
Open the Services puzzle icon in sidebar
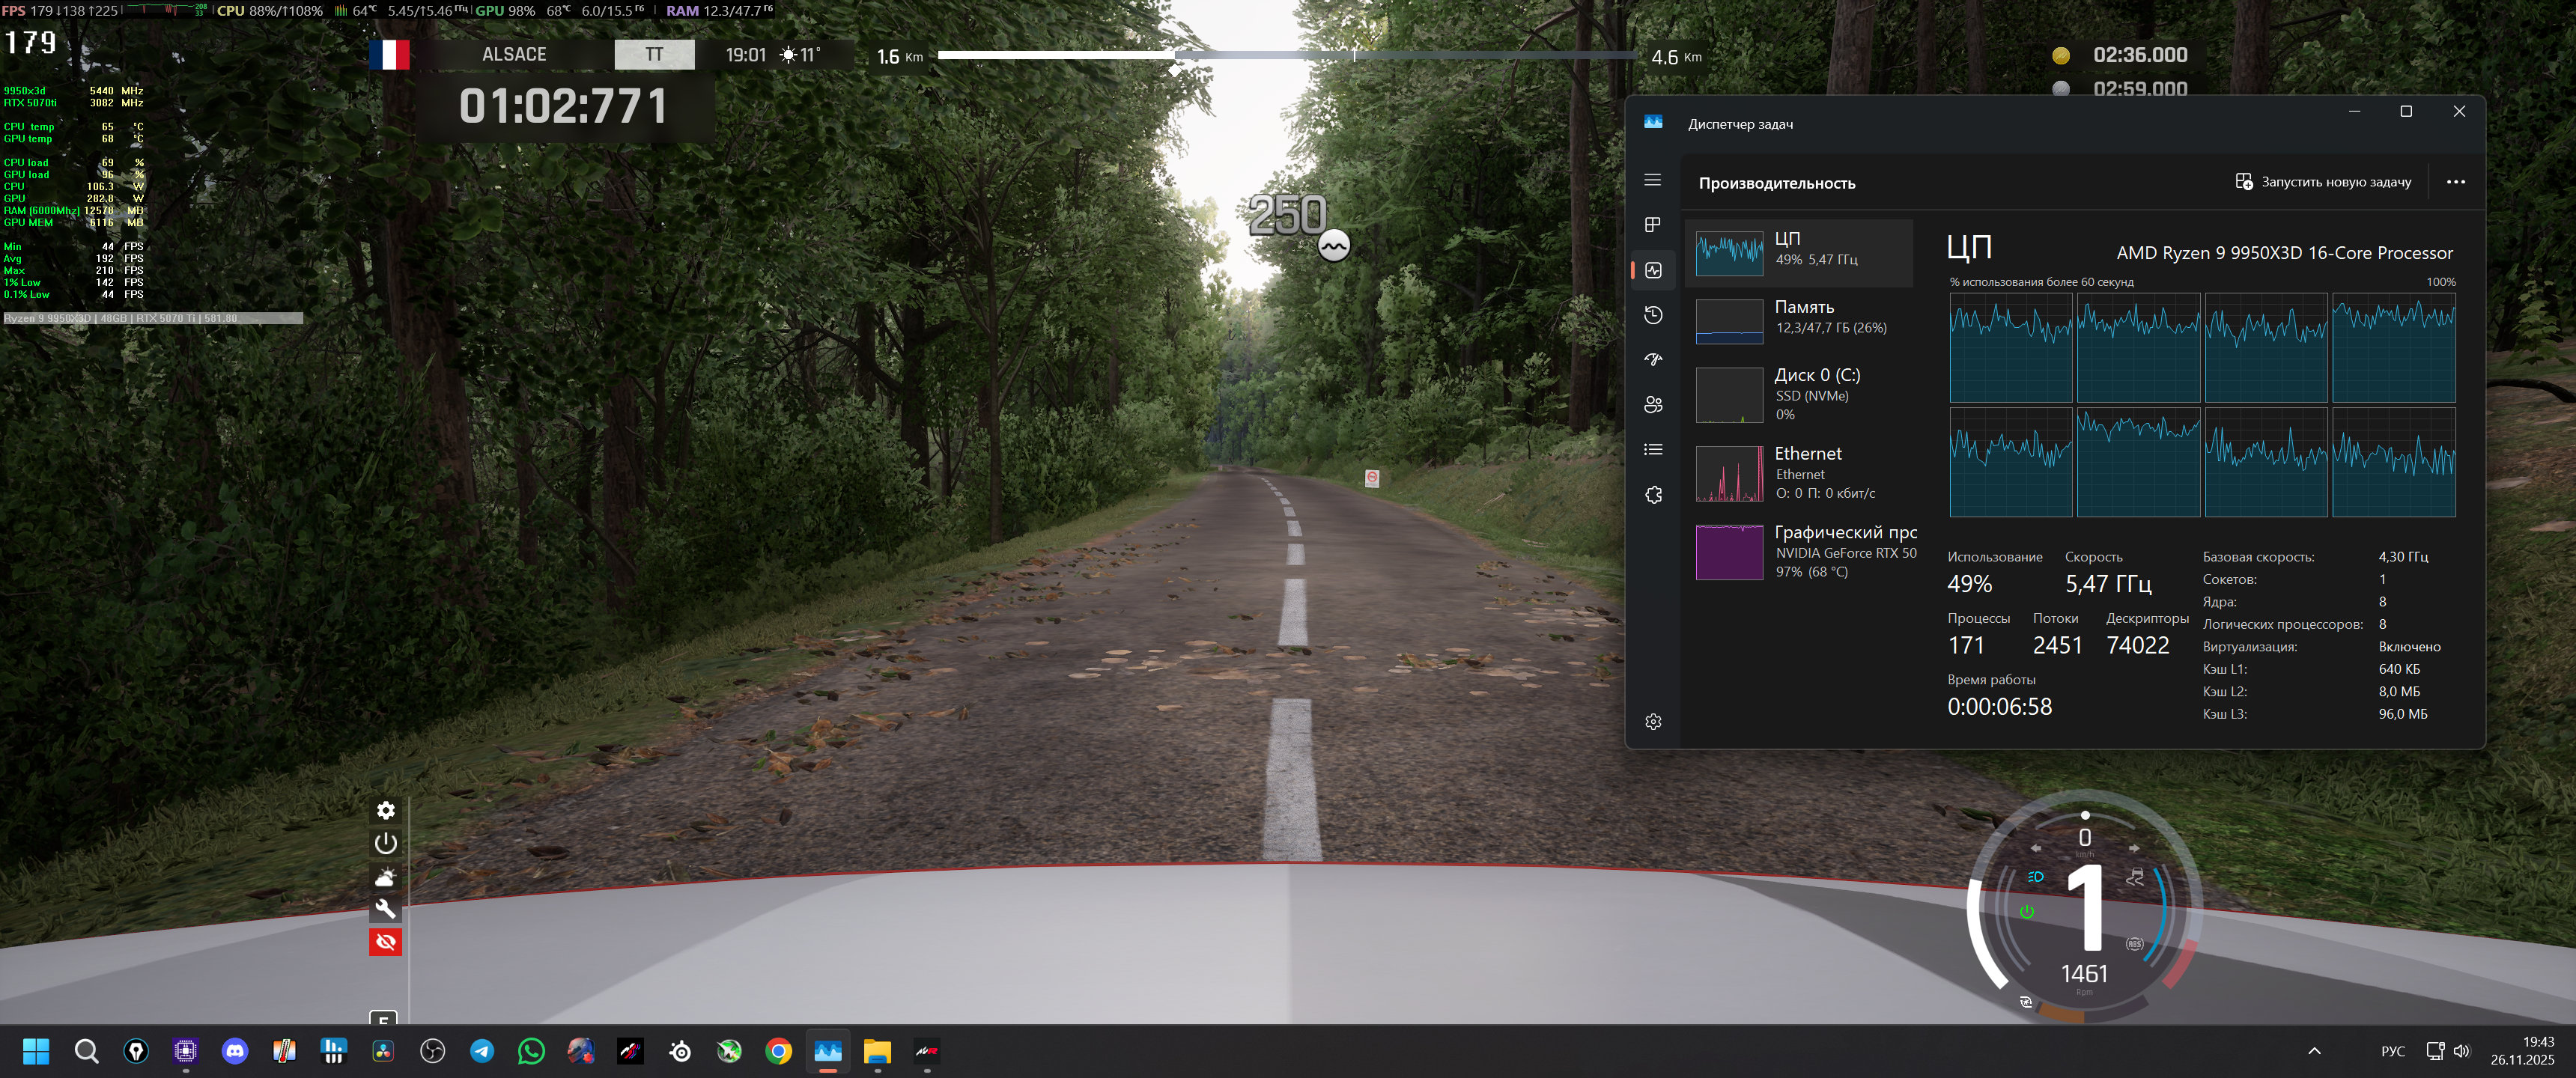click(1652, 495)
